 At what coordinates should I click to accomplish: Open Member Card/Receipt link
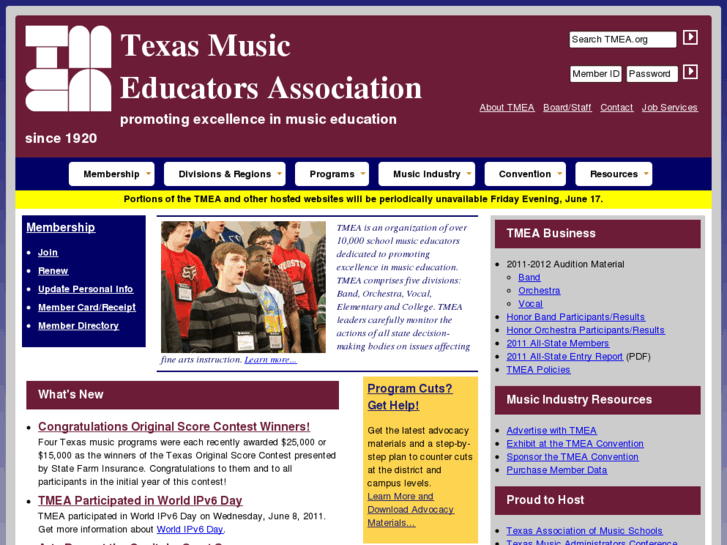[87, 308]
